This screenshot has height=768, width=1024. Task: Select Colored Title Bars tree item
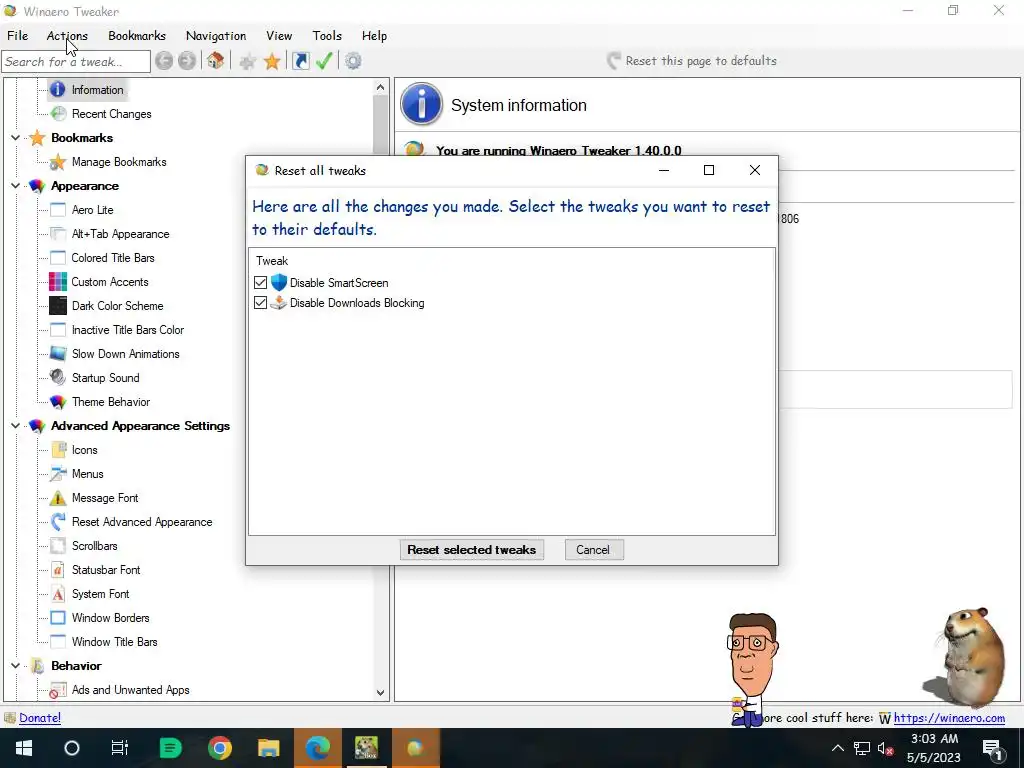click(x=113, y=258)
